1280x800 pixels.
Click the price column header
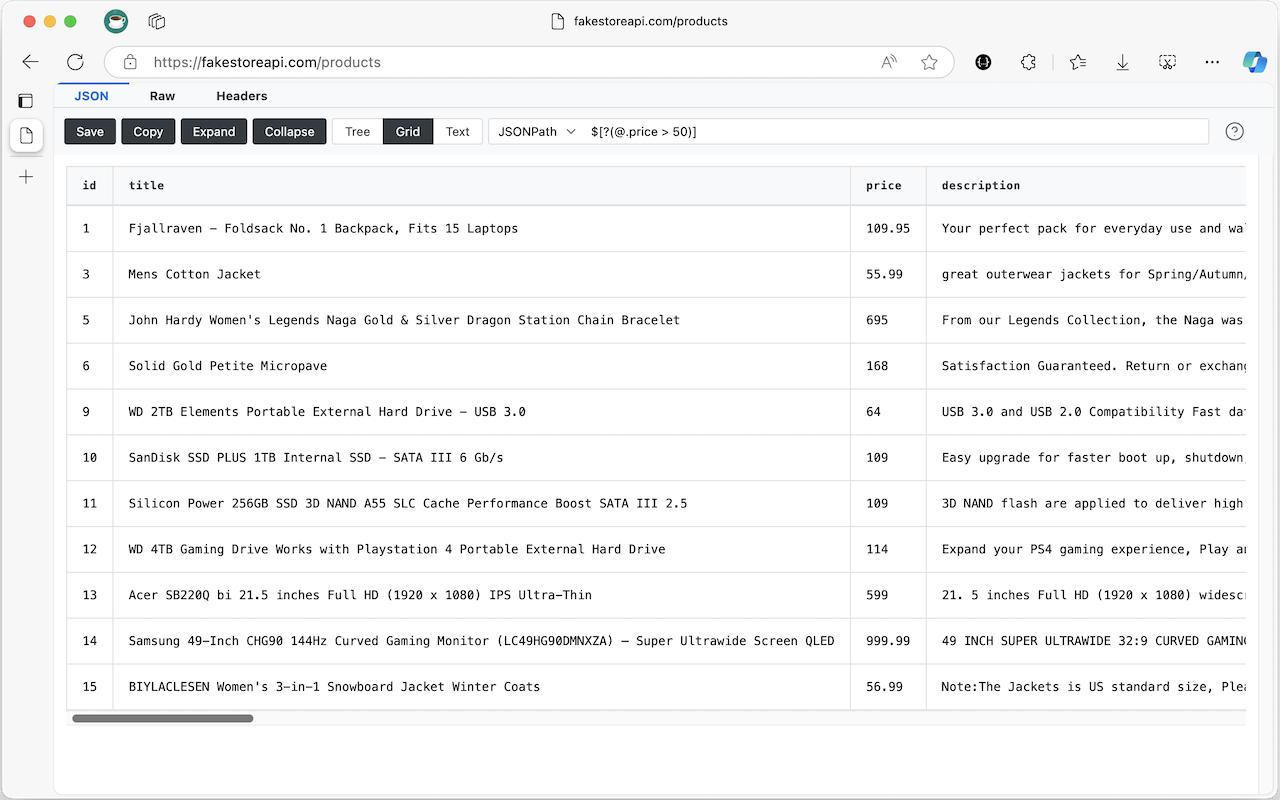click(888, 185)
